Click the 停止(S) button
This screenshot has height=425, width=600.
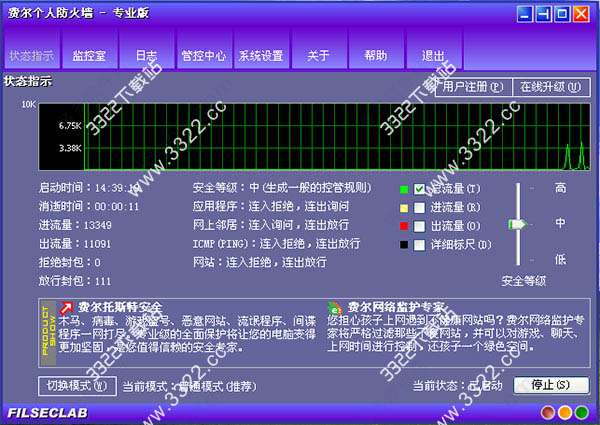551,385
